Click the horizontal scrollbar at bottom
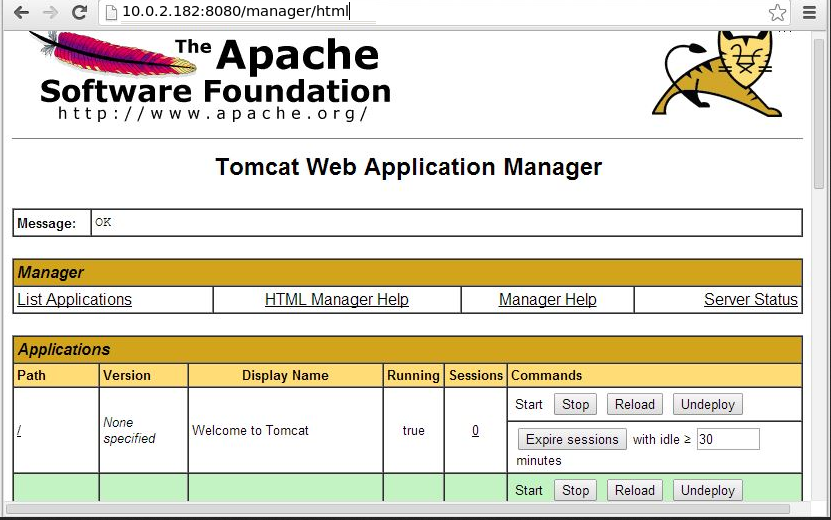 point(397,508)
